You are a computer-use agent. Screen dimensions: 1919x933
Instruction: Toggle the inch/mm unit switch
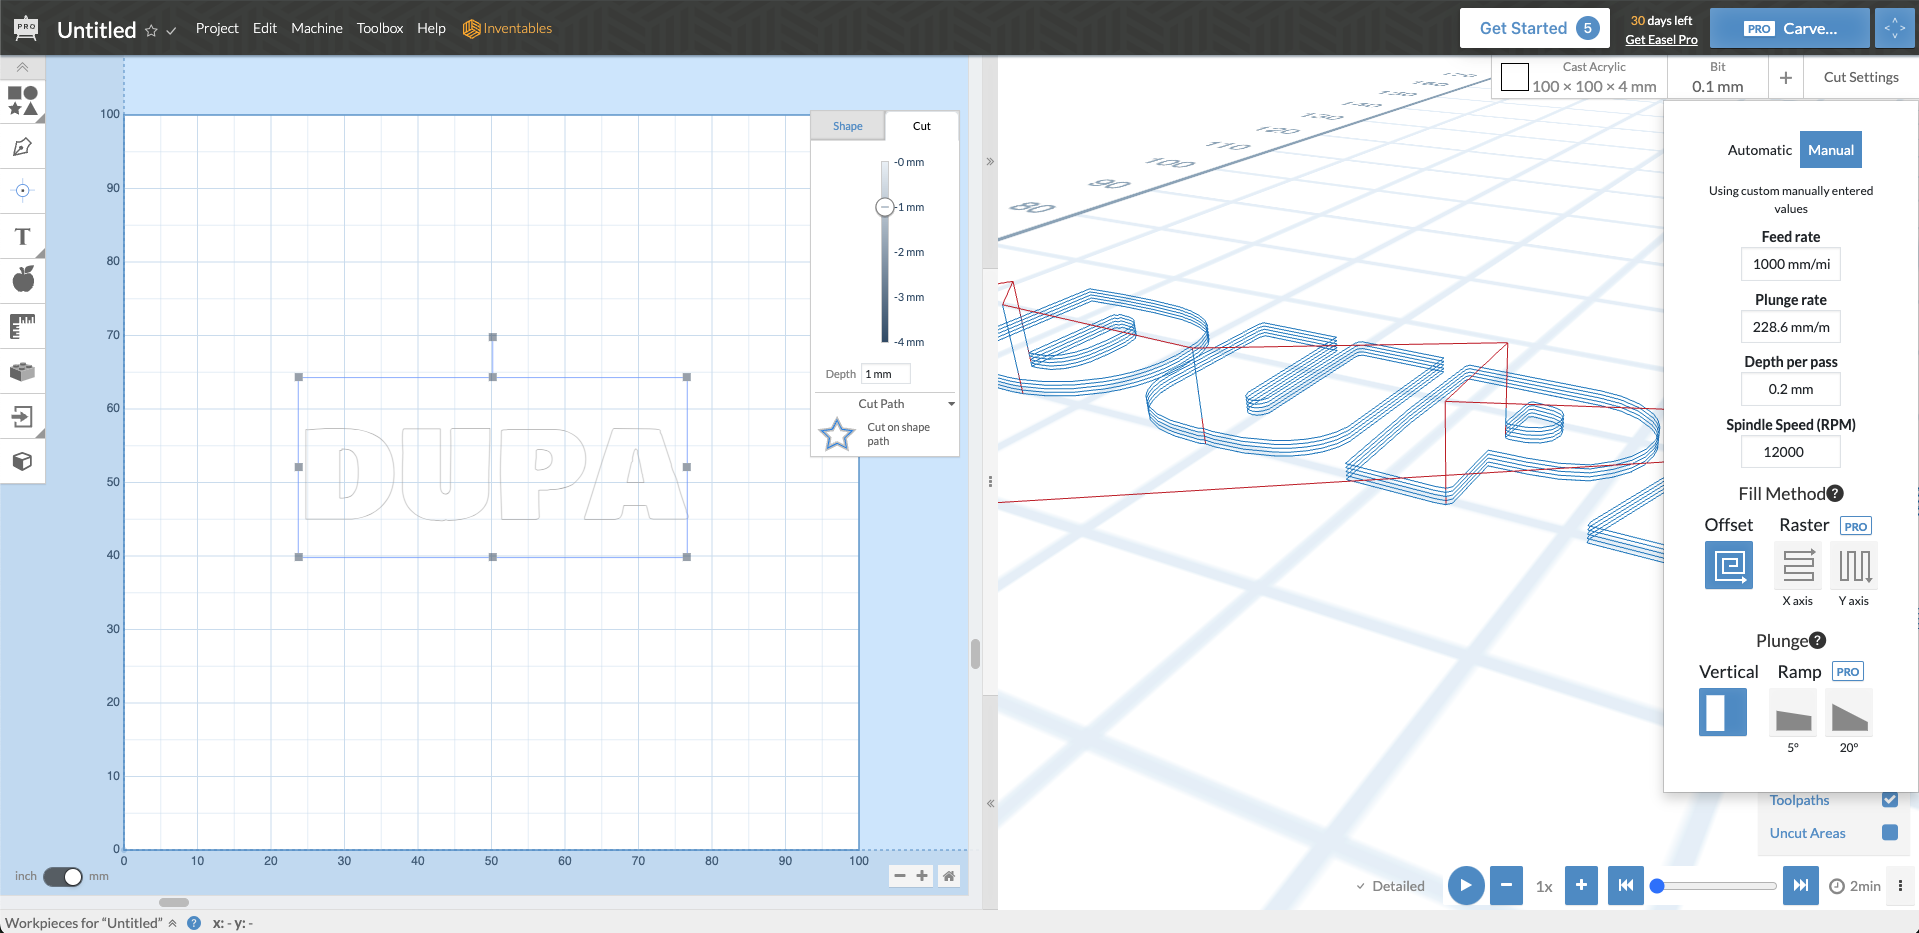63,876
